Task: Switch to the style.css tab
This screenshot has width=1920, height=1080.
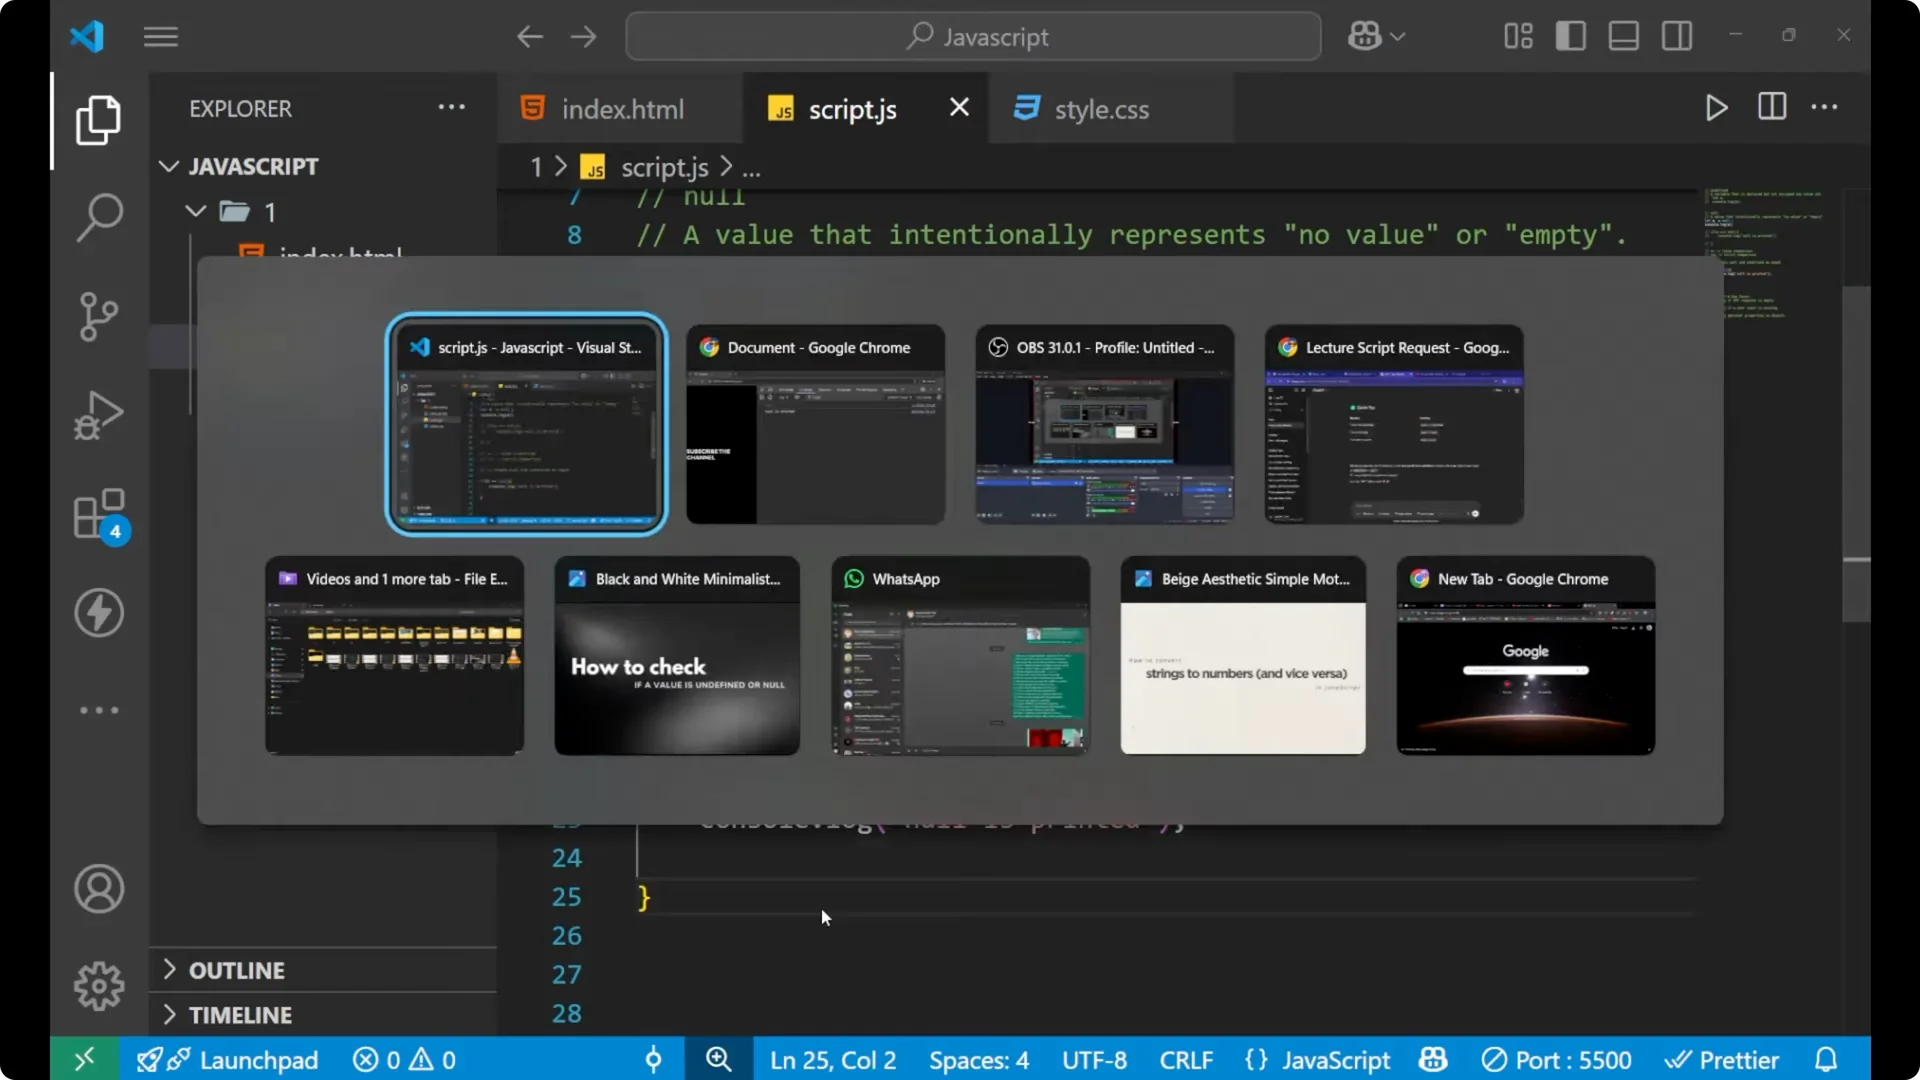Action: (x=1100, y=109)
